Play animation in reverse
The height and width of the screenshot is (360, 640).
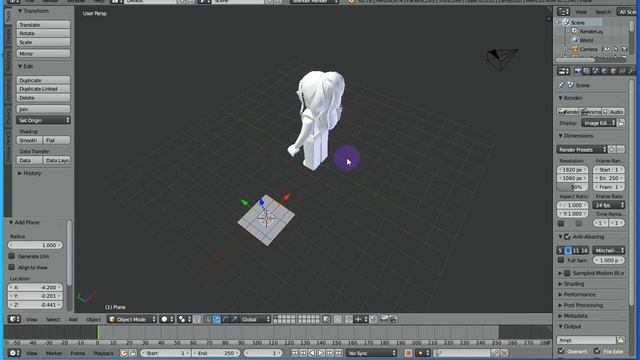coord(312,353)
